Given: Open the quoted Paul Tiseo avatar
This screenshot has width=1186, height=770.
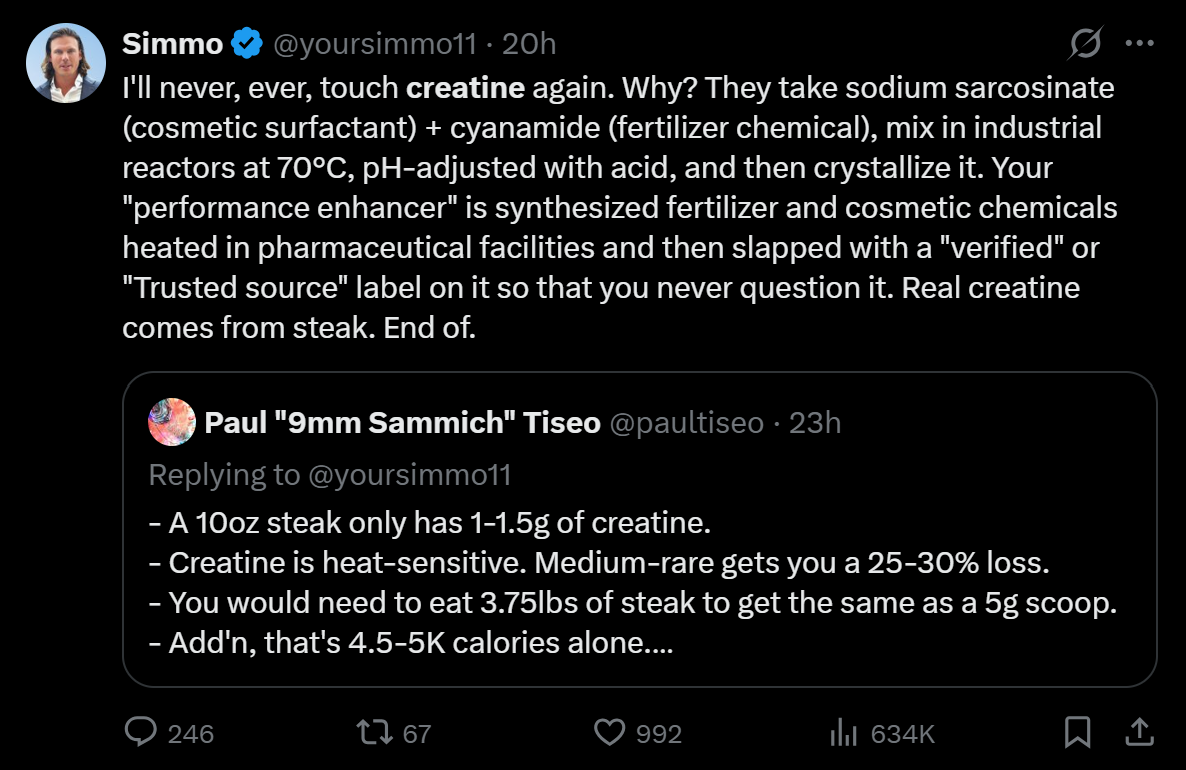Looking at the screenshot, I should (171, 422).
